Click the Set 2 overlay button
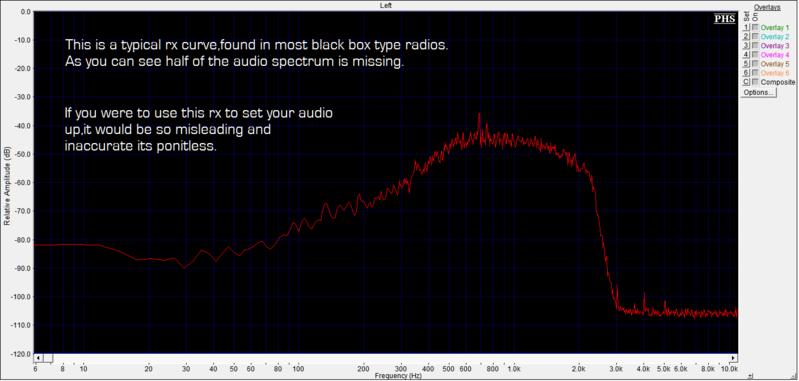 pyautogui.click(x=746, y=37)
